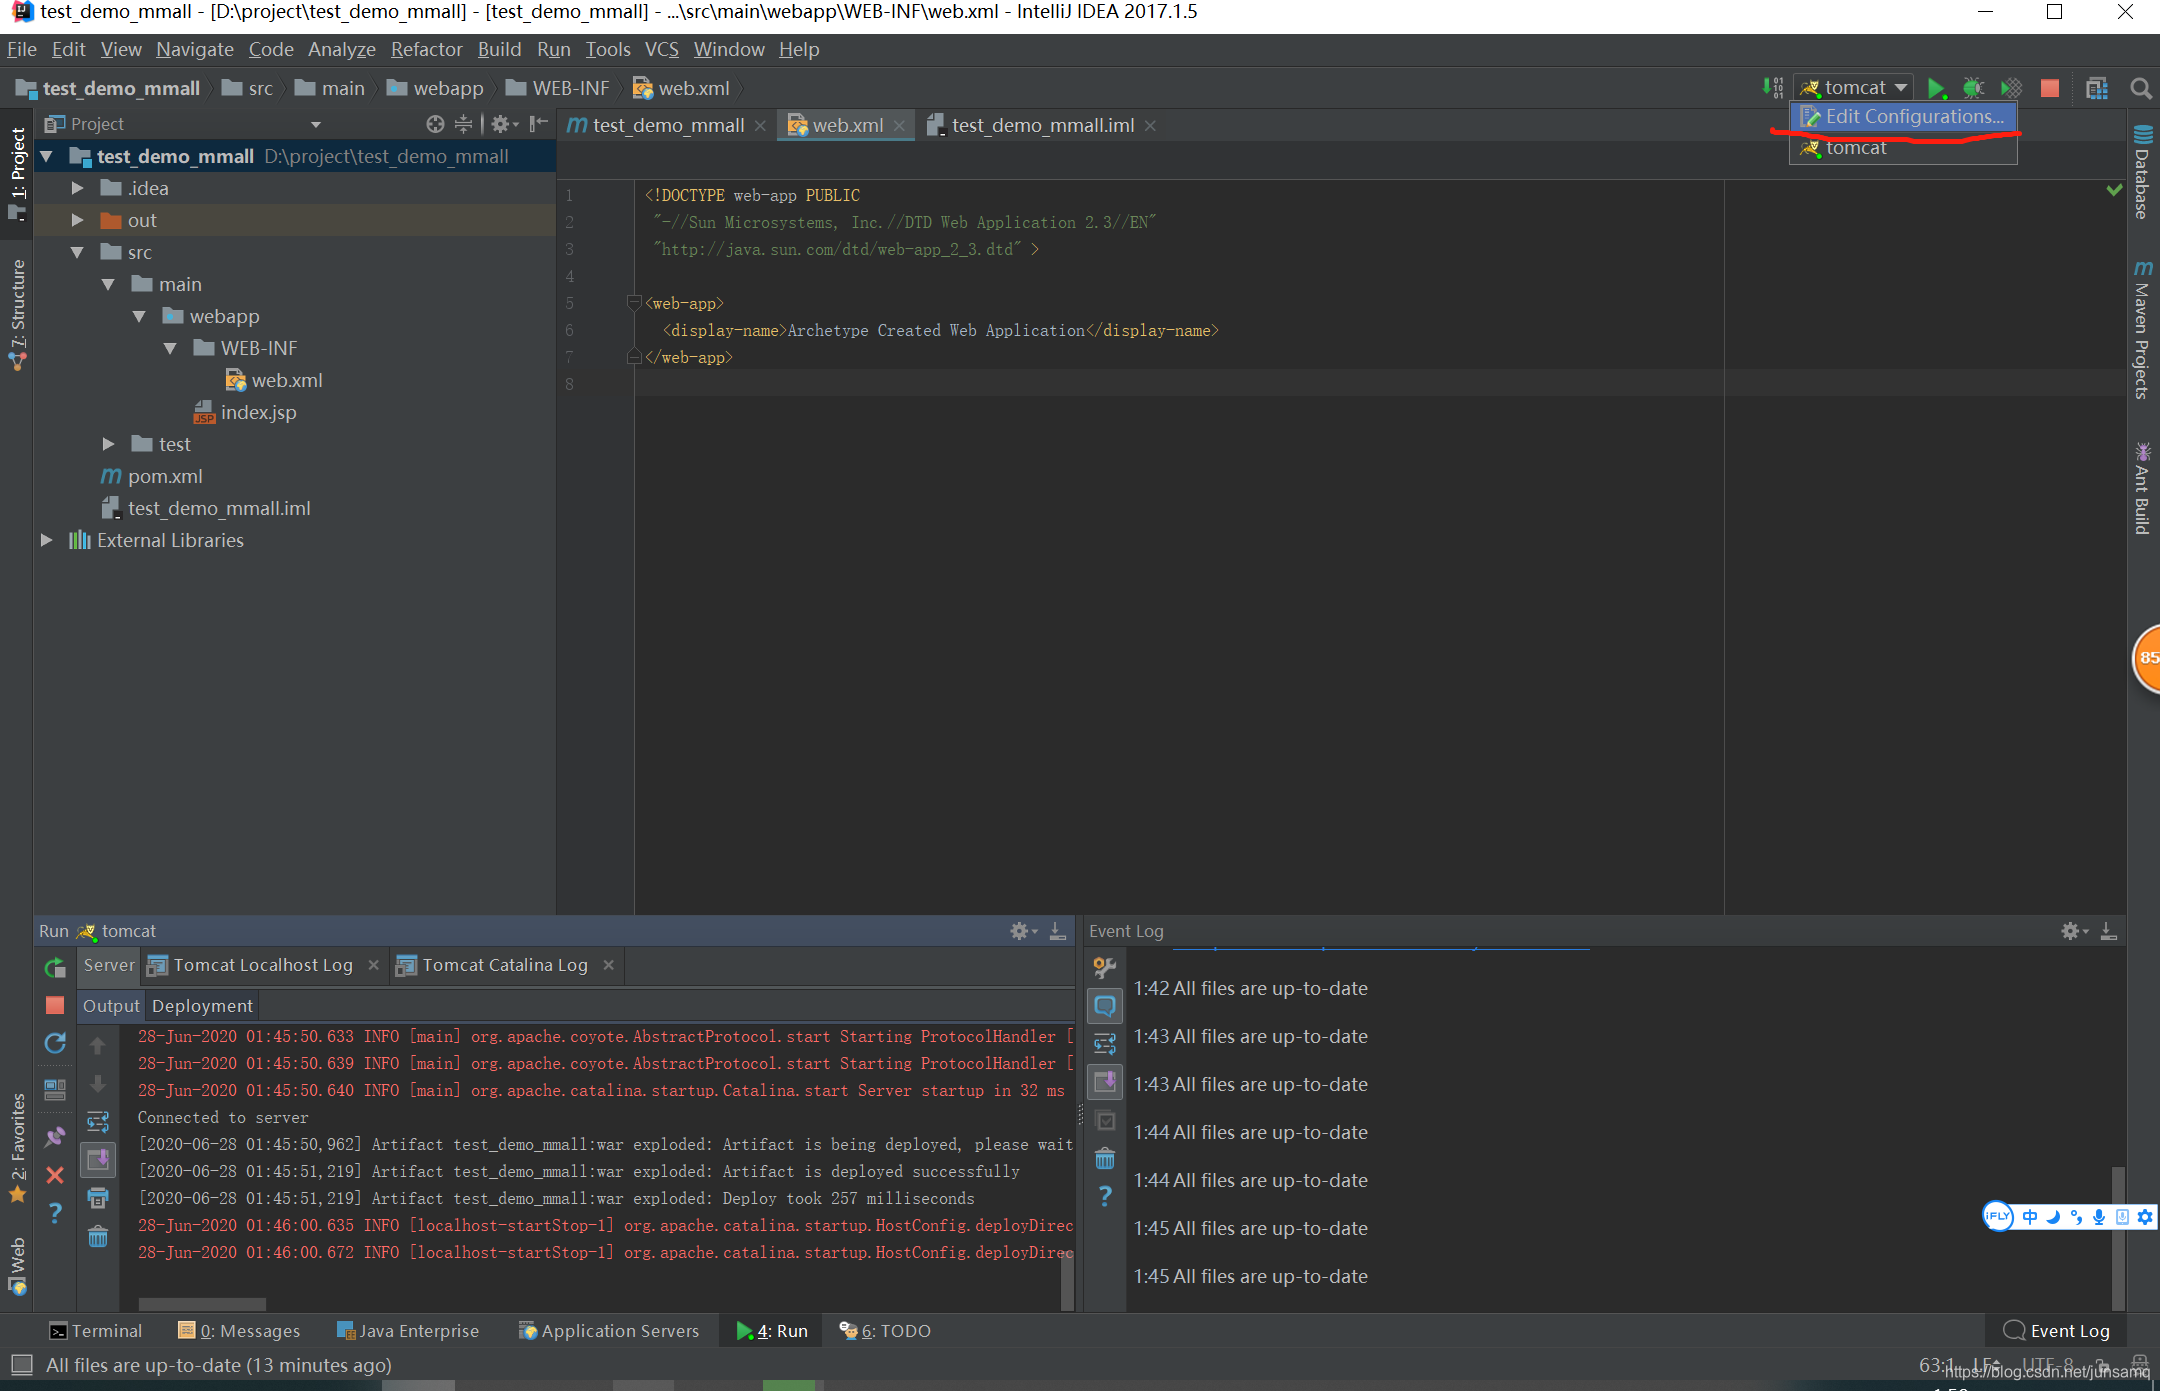This screenshot has height=1391, width=2160.
Task: Collapse the test_demo_mmall project root
Action: coord(46,157)
